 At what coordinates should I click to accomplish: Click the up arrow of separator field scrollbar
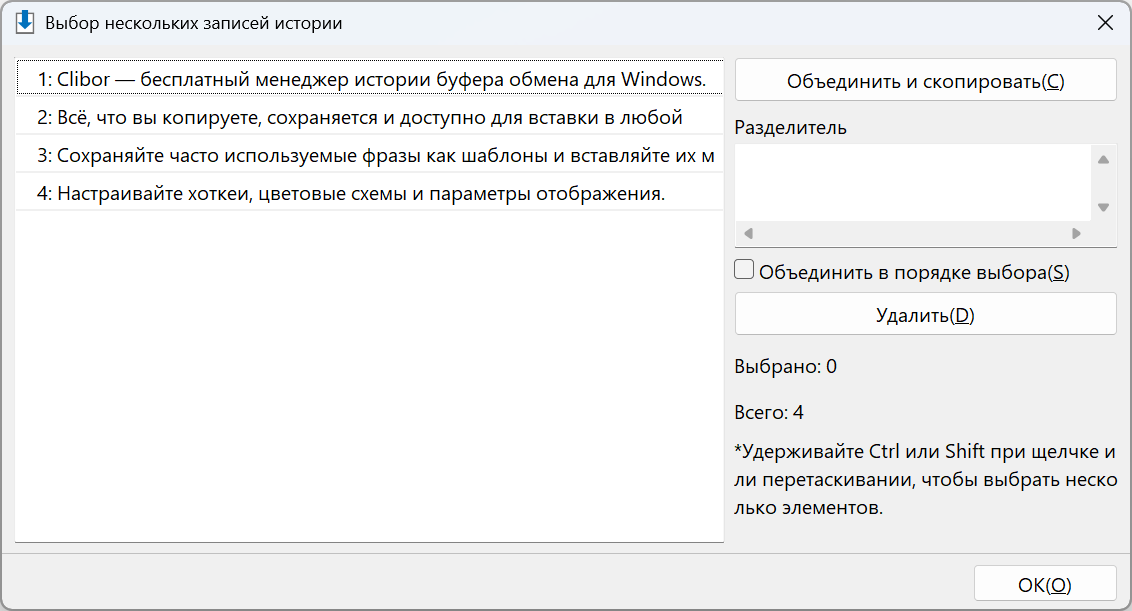1103,160
